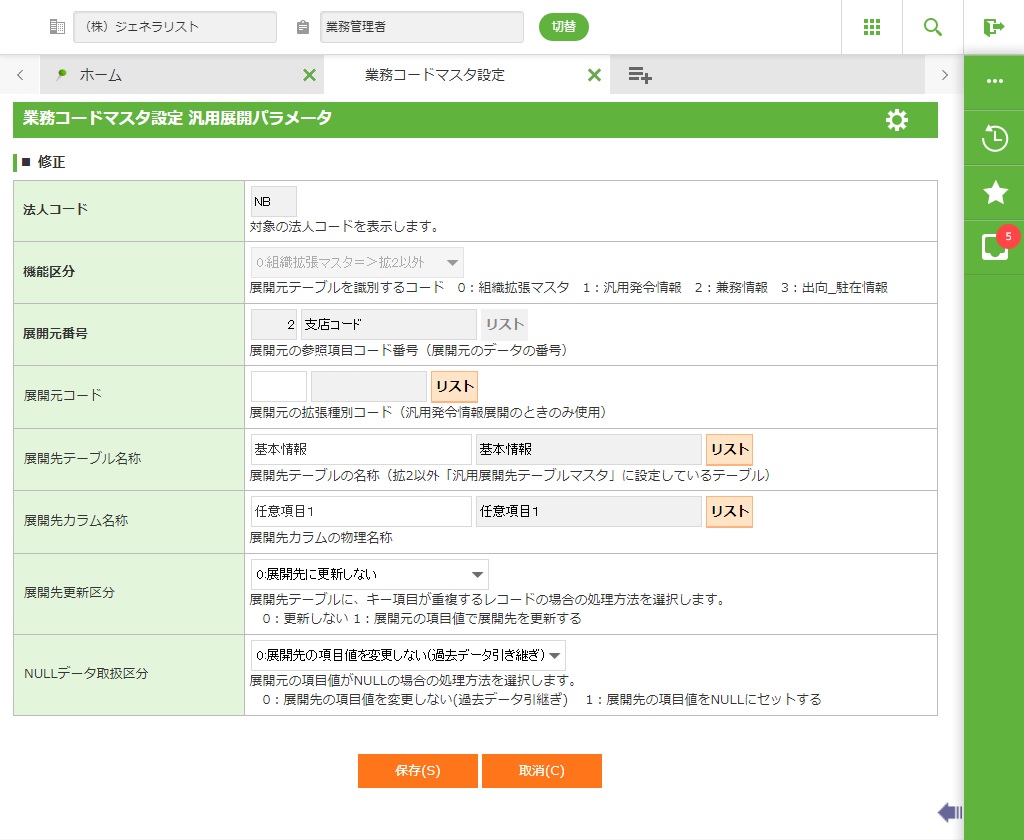
Task: Click the add new tab icon
Action: pos(640,75)
